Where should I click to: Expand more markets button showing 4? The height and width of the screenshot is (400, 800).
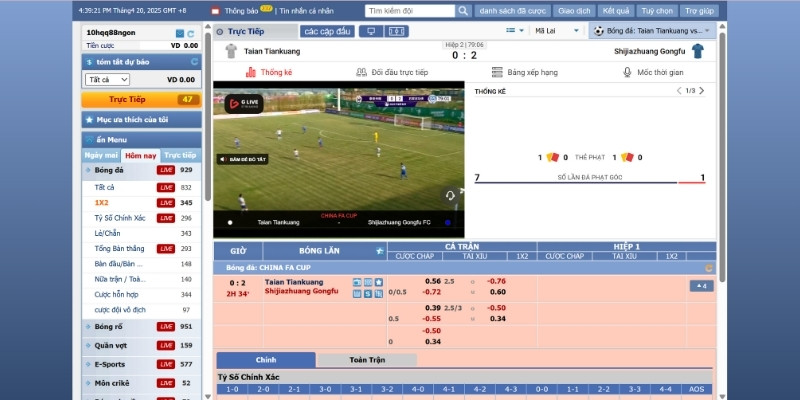click(x=702, y=286)
